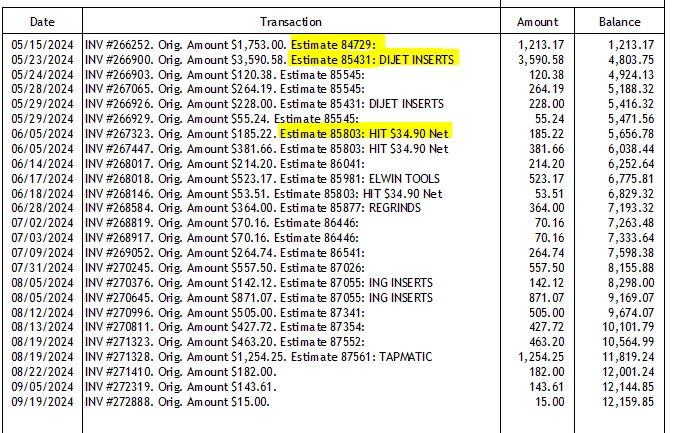Viewport: 683px width, 433px height.
Task: Click the Amount column header
Action: 538,22
